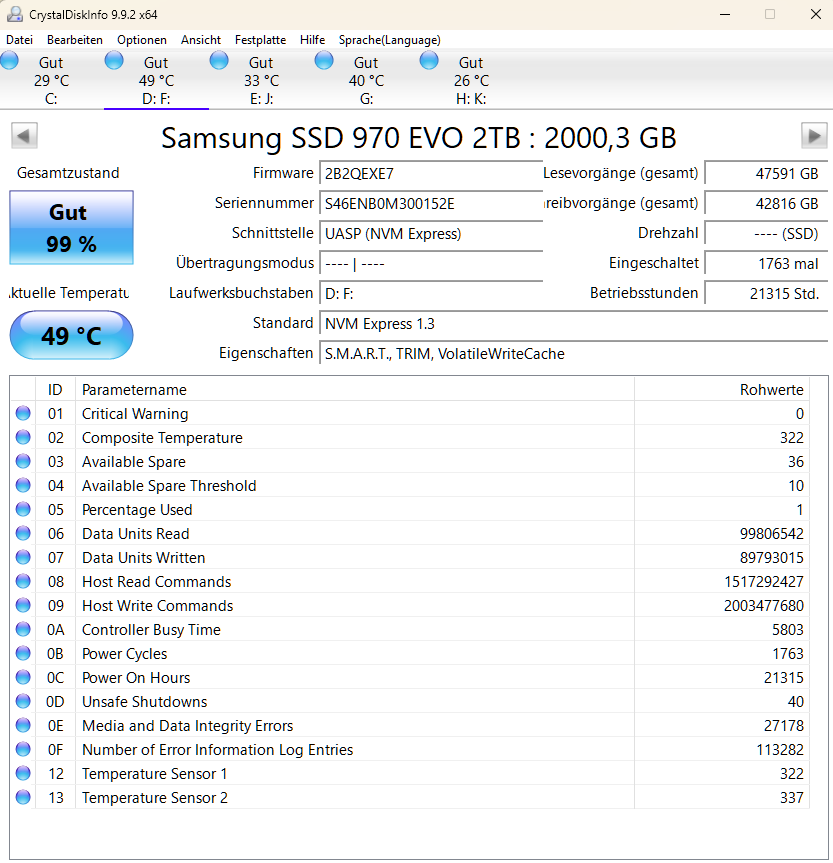Click status icon of Composite Temperature row
Image resolution: width=833 pixels, height=863 pixels.
point(23,437)
